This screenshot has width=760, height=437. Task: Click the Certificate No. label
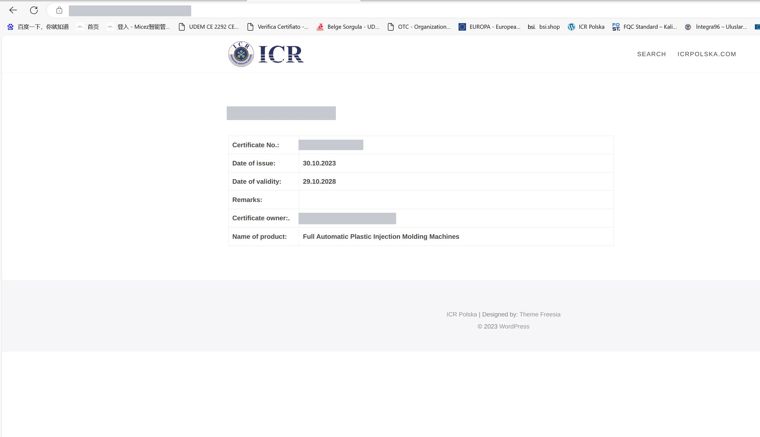pos(255,145)
